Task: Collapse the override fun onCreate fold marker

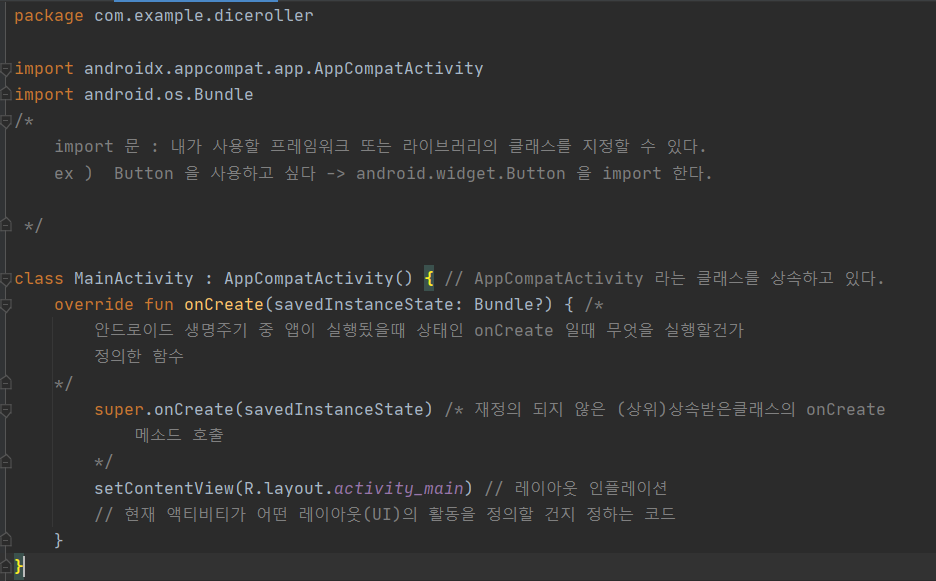Action: (6, 305)
